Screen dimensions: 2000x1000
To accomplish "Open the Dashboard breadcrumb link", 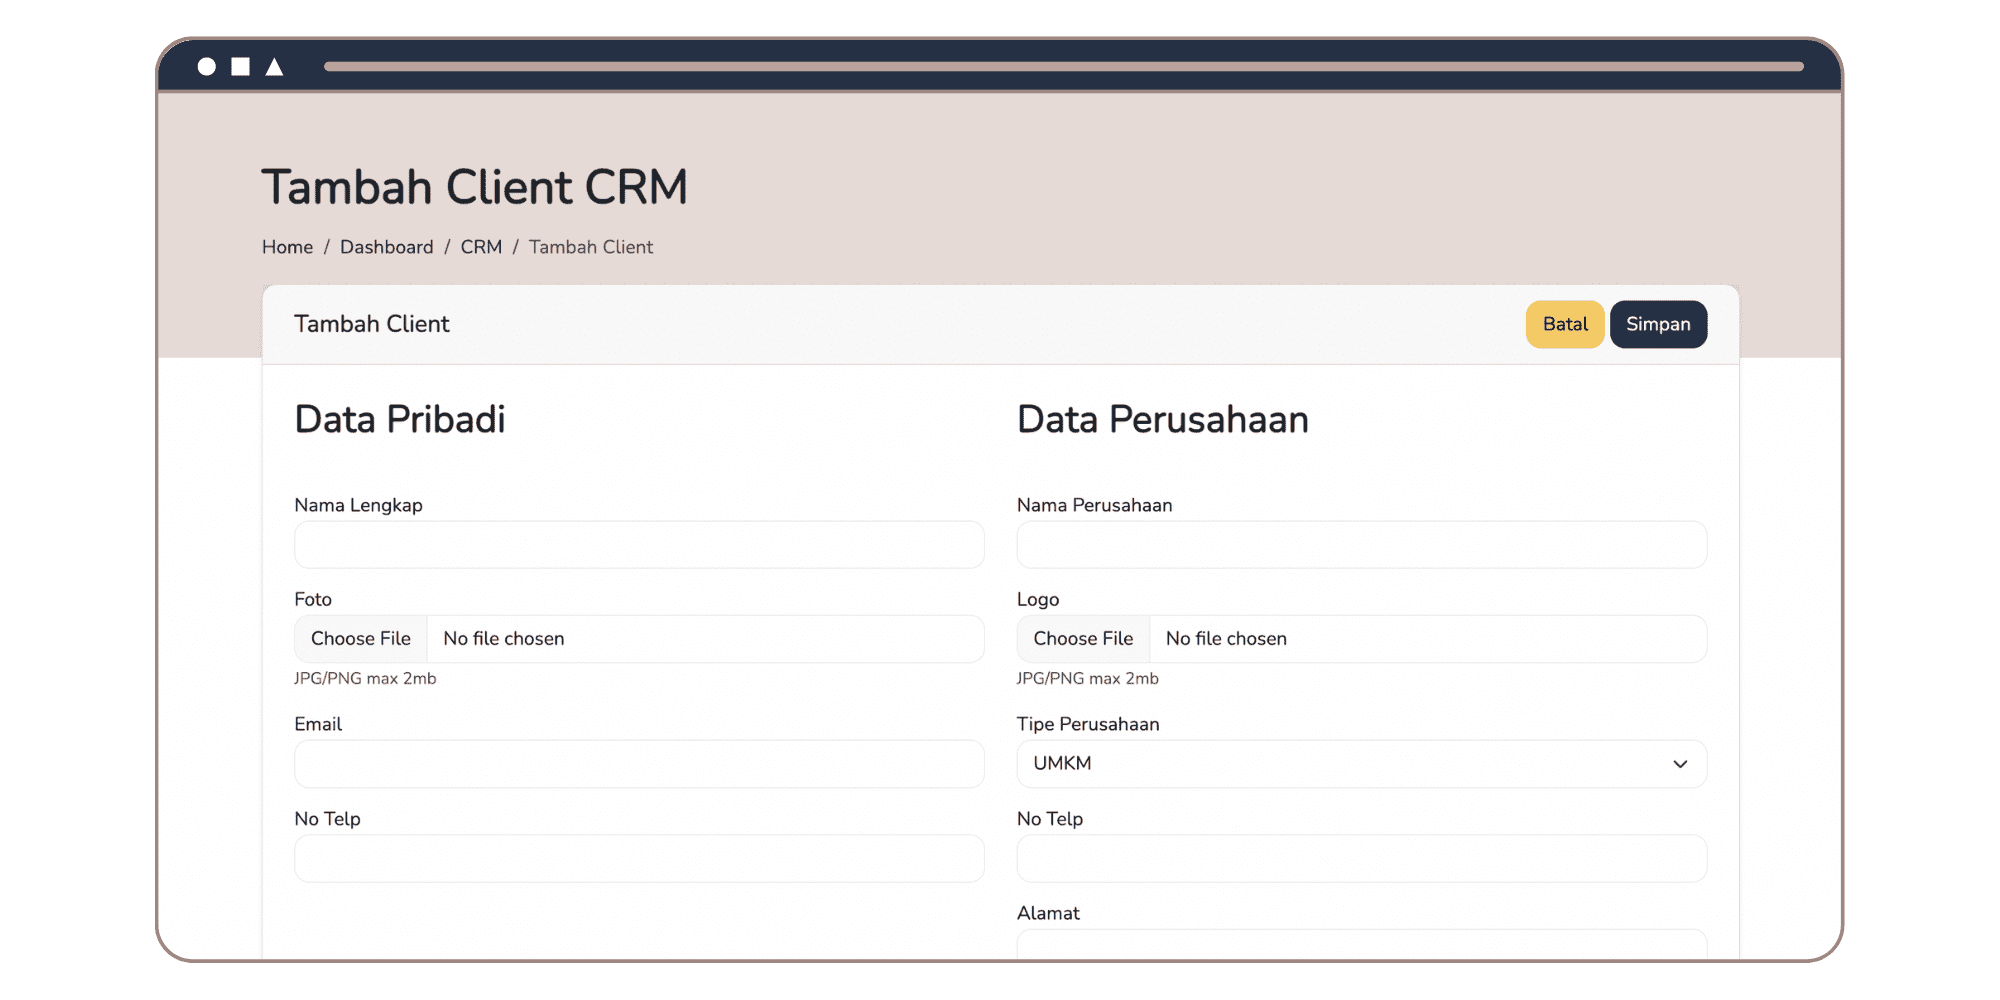I will (386, 247).
